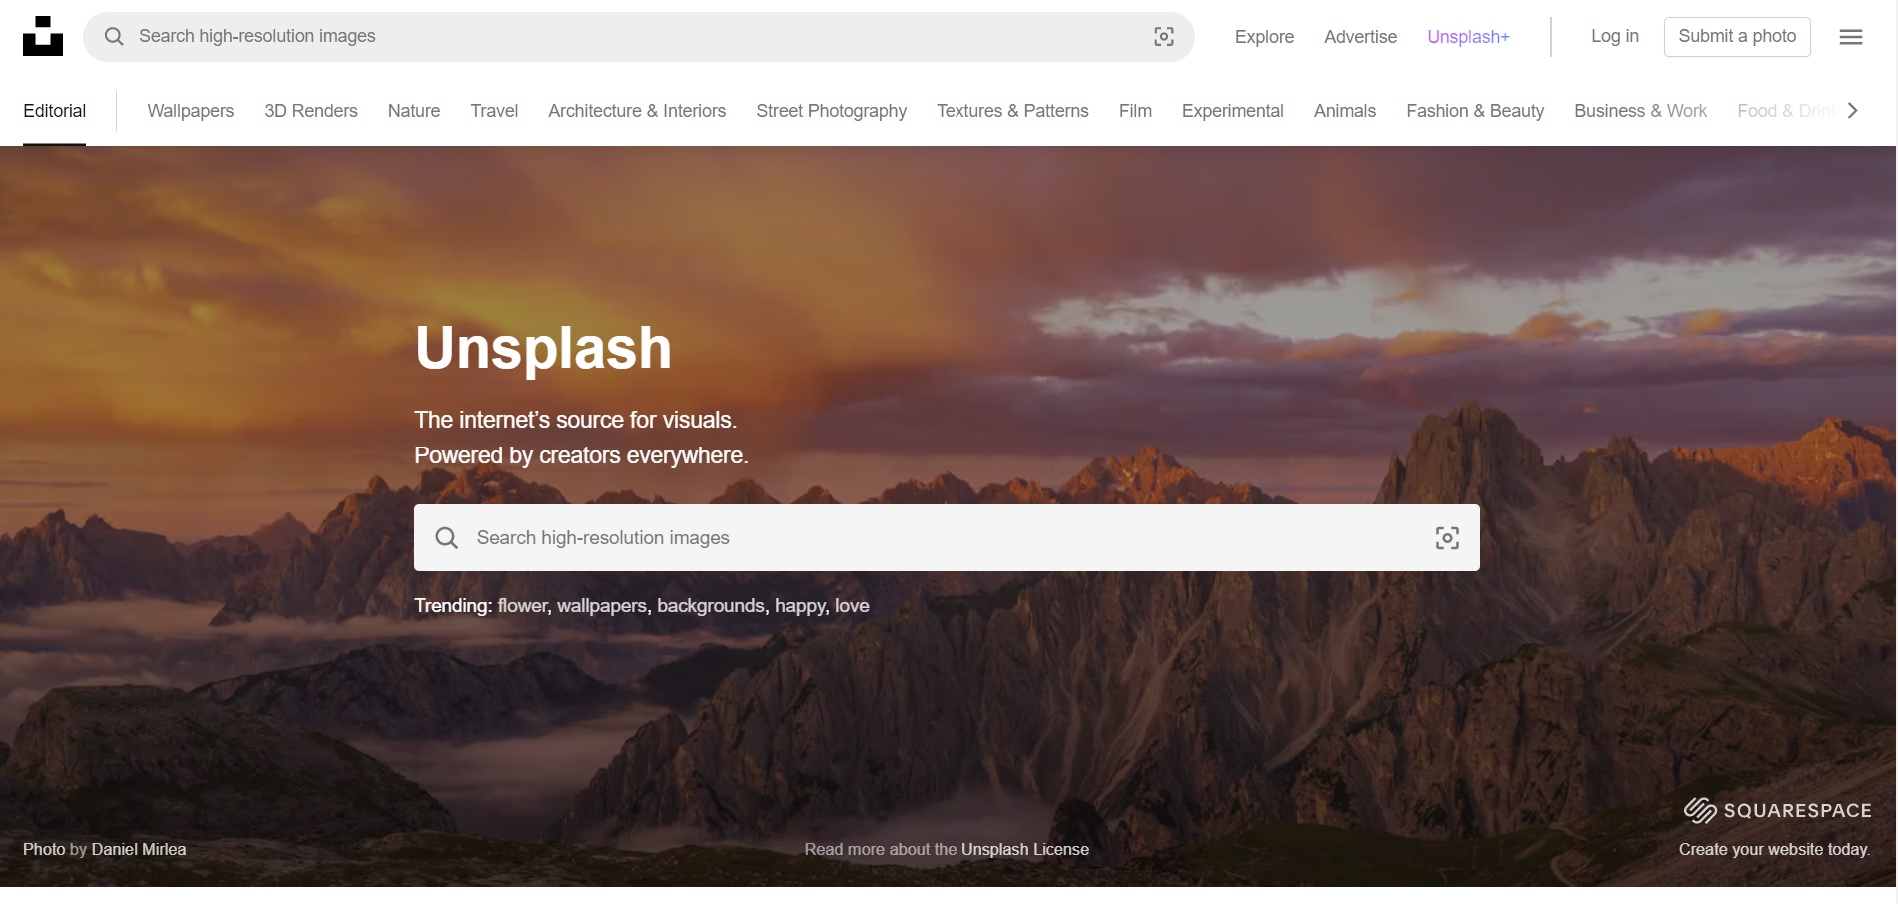Open the Wallpapers category

click(191, 111)
